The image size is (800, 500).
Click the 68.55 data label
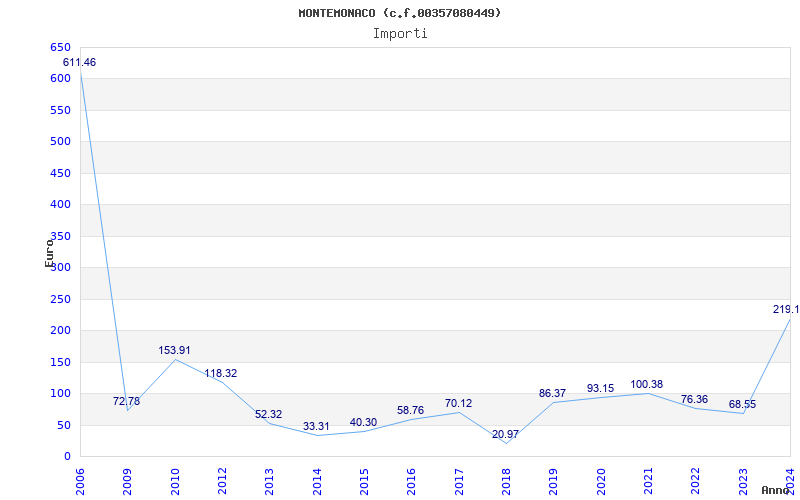[742, 405]
